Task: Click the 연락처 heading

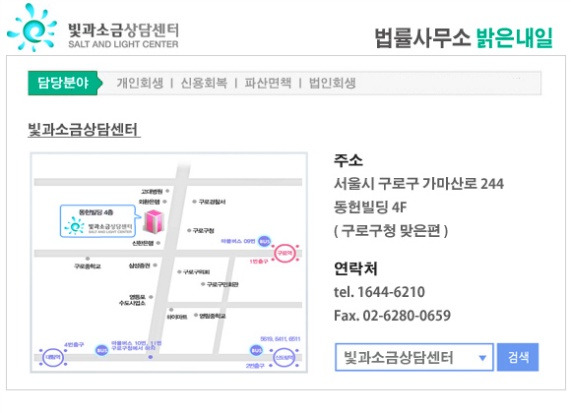Action: tap(356, 268)
